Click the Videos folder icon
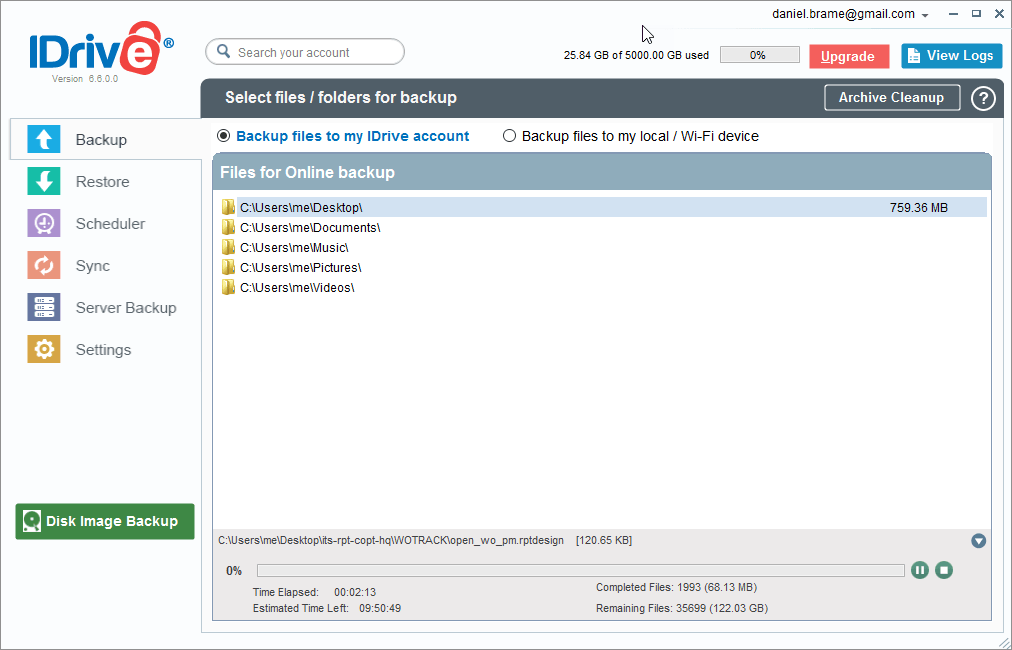The image size is (1012, 650). tap(228, 287)
